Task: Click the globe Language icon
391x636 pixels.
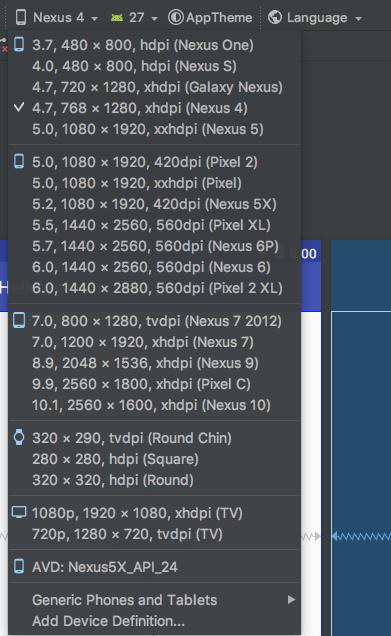Action: (x=275, y=17)
